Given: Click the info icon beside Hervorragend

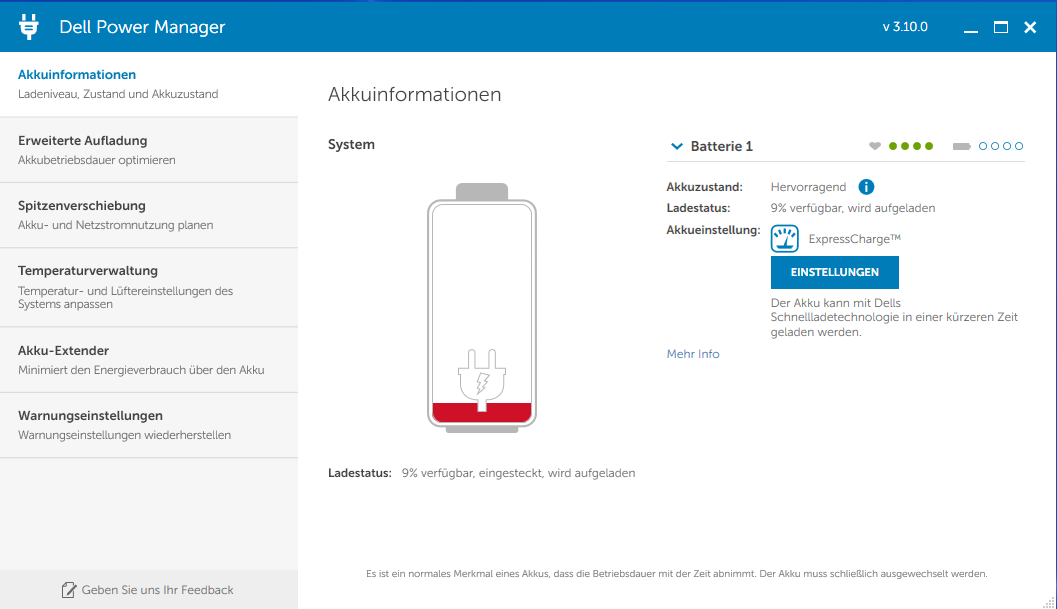Looking at the screenshot, I should click(866, 187).
